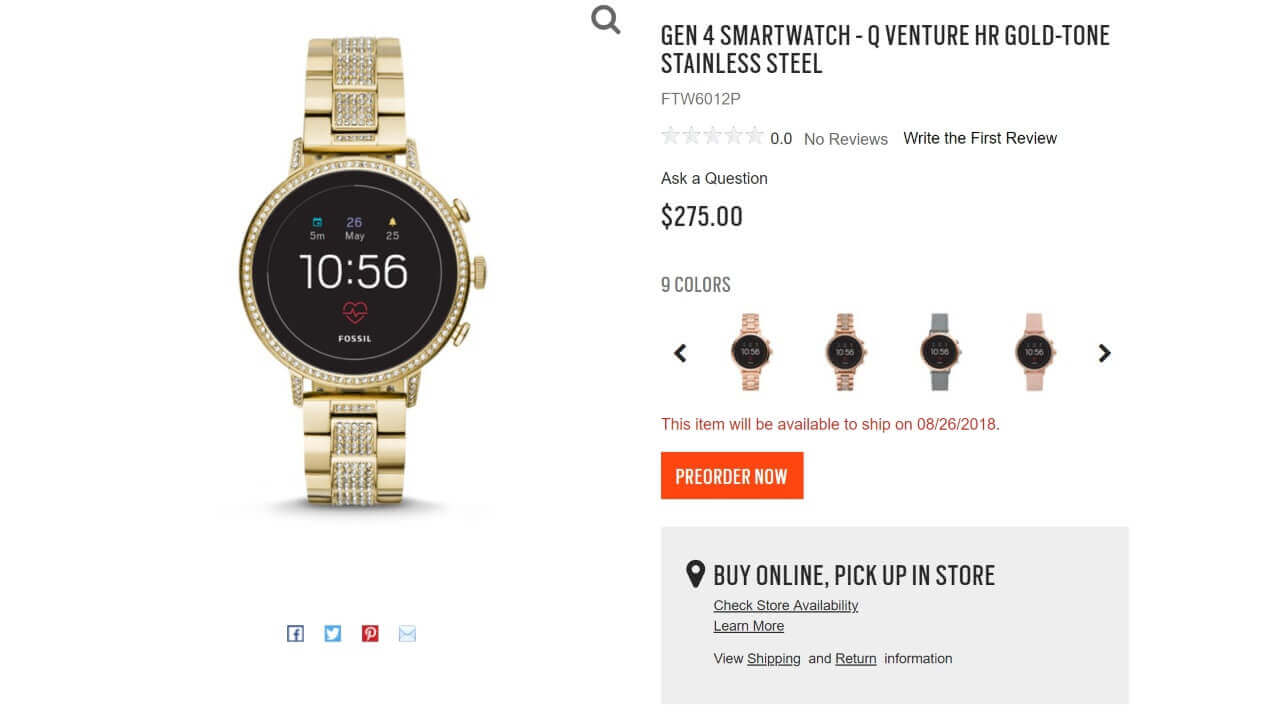
Task: Click Learn More link
Action: click(748, 626)
